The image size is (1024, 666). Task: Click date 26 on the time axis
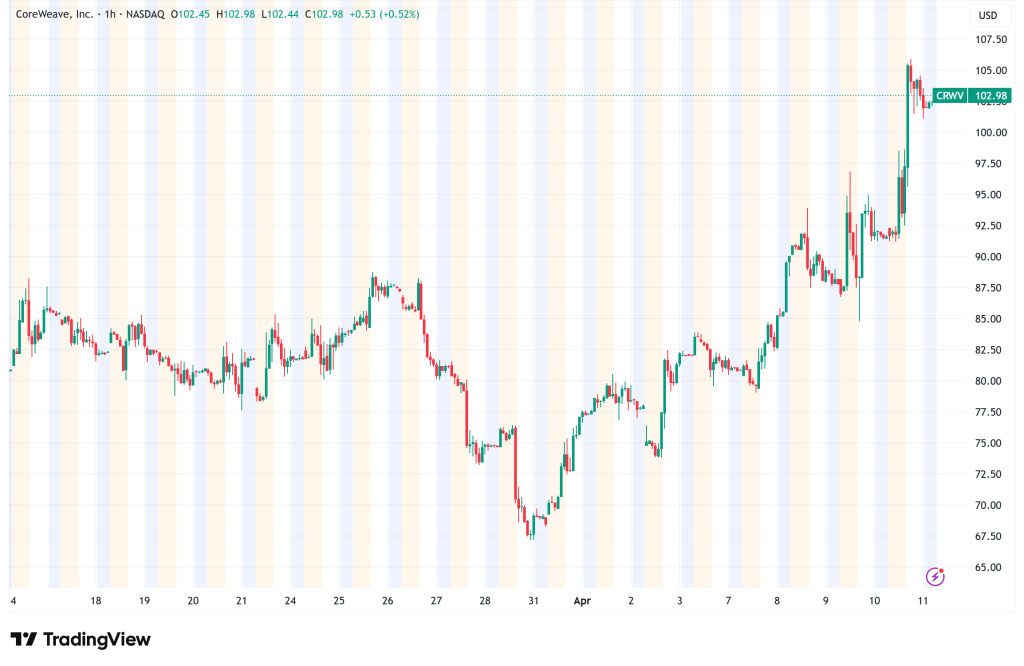tap(388, 601)
